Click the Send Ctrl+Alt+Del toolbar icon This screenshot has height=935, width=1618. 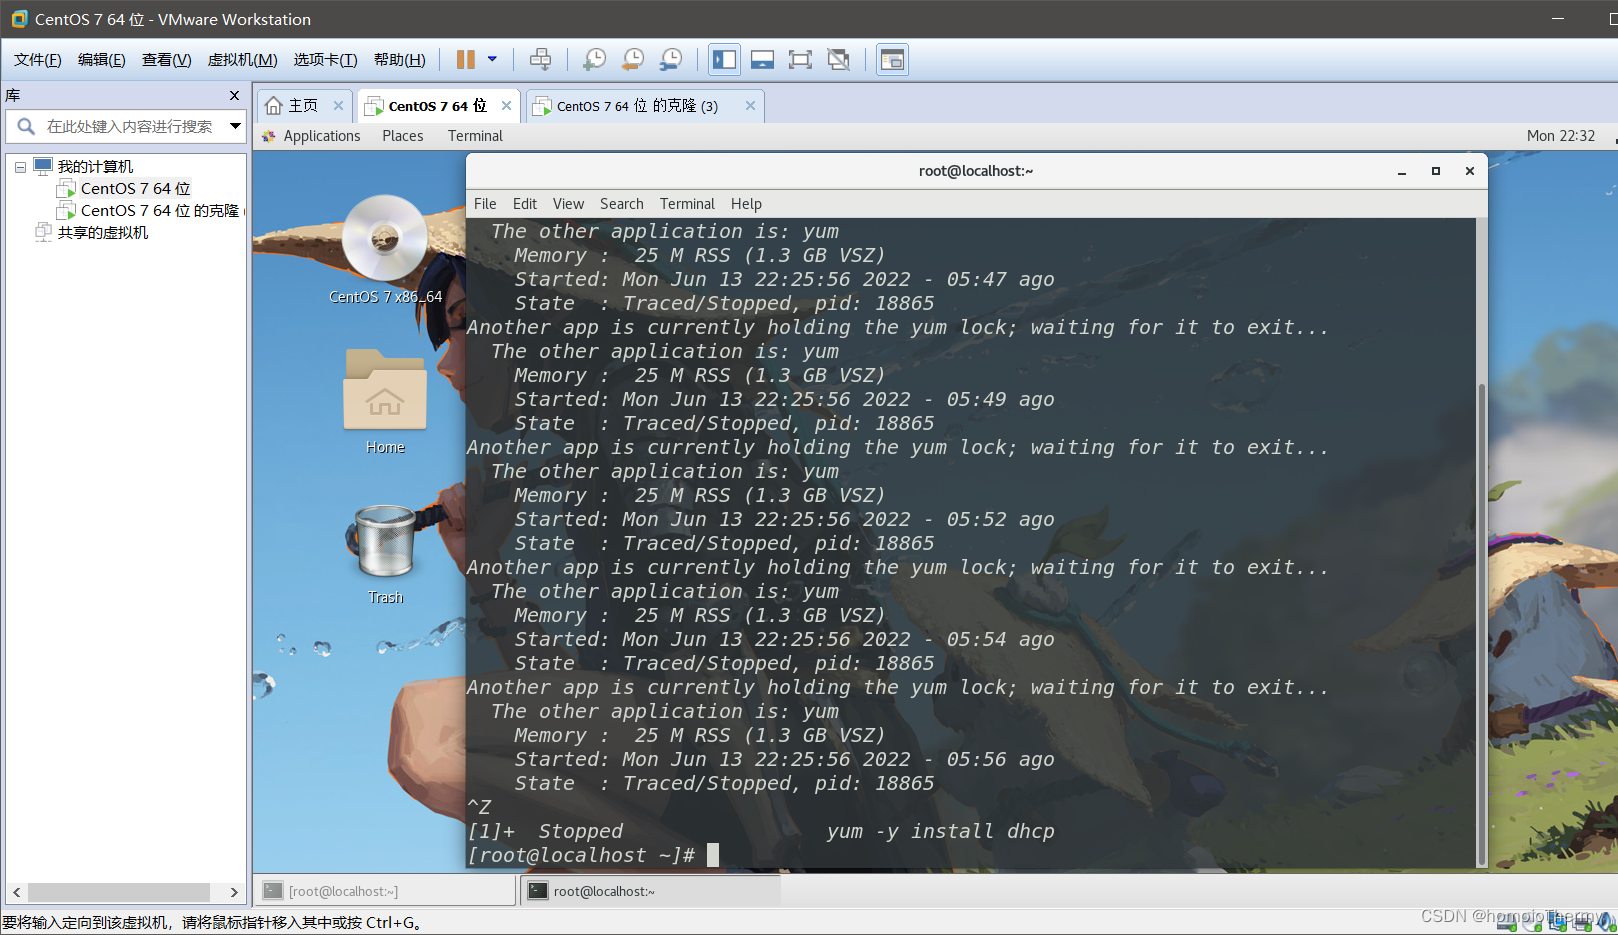tap(540, 60)
